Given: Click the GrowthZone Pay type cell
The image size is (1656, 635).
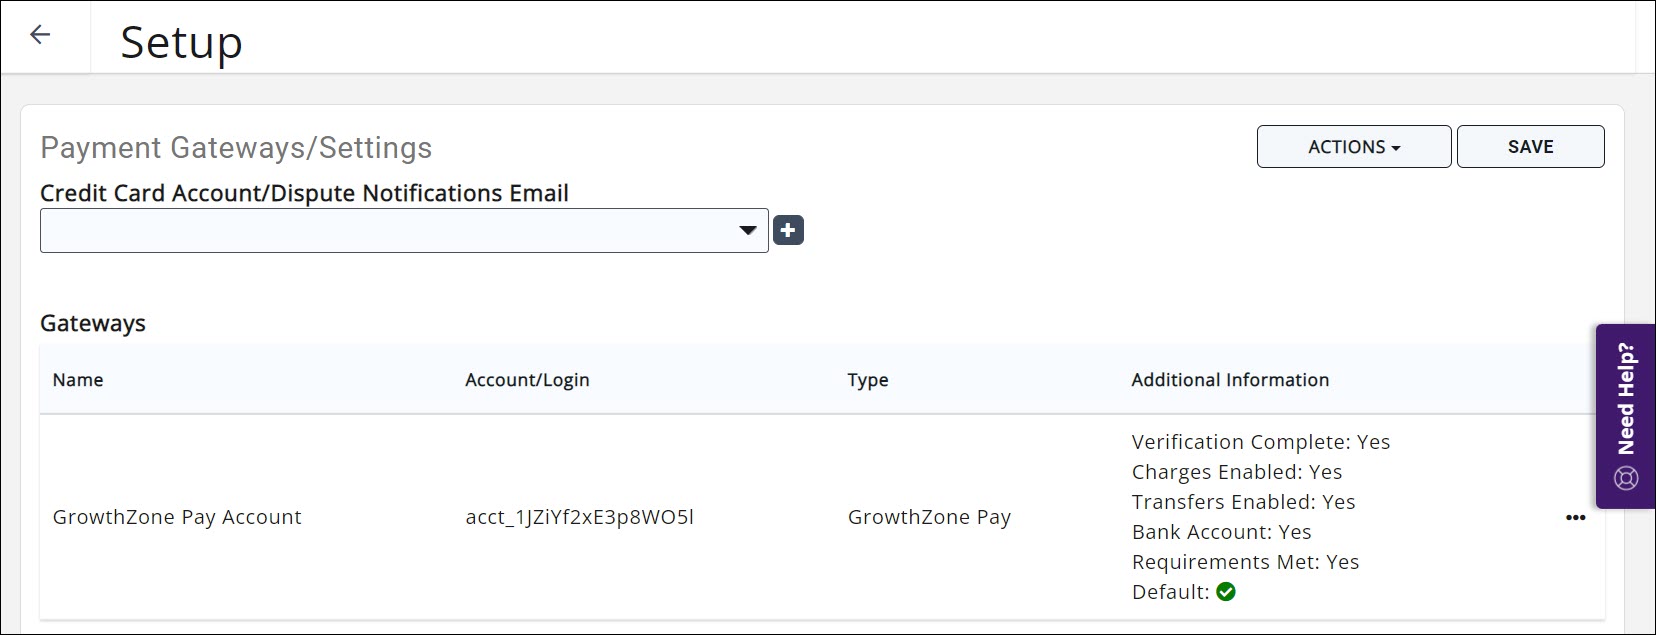Looking at the screenshot, I should coord(929,517).
